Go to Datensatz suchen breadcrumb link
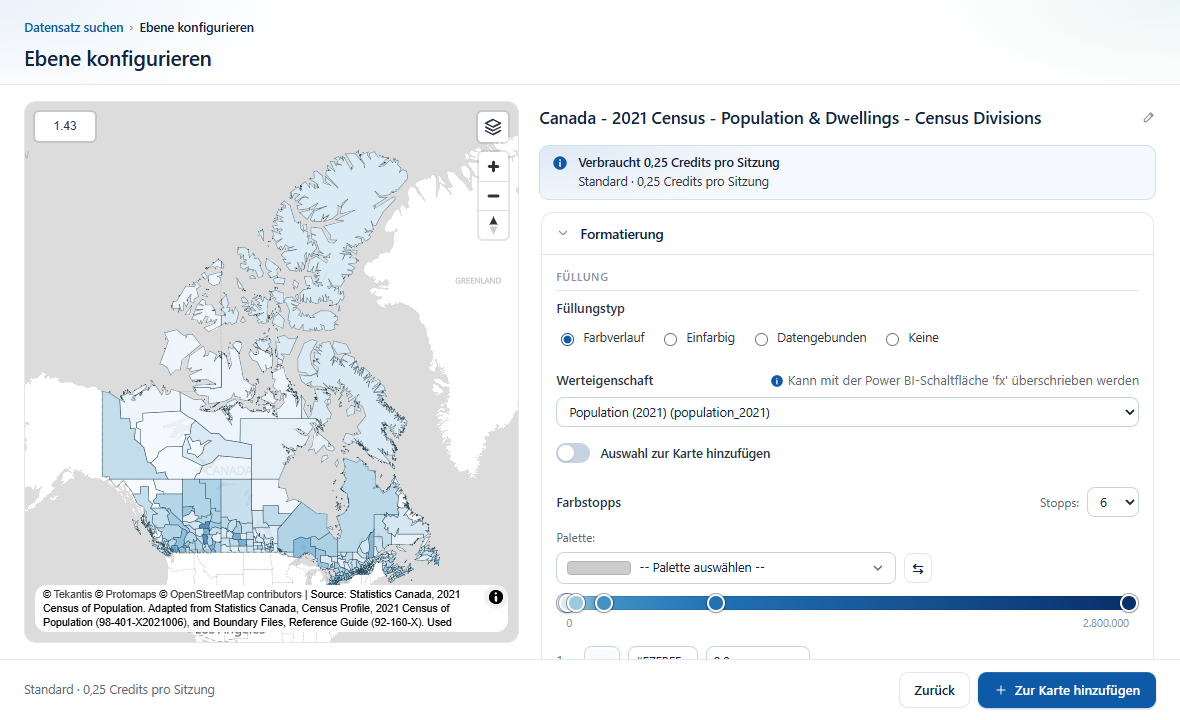The image size is (1180, 720). 74,28
